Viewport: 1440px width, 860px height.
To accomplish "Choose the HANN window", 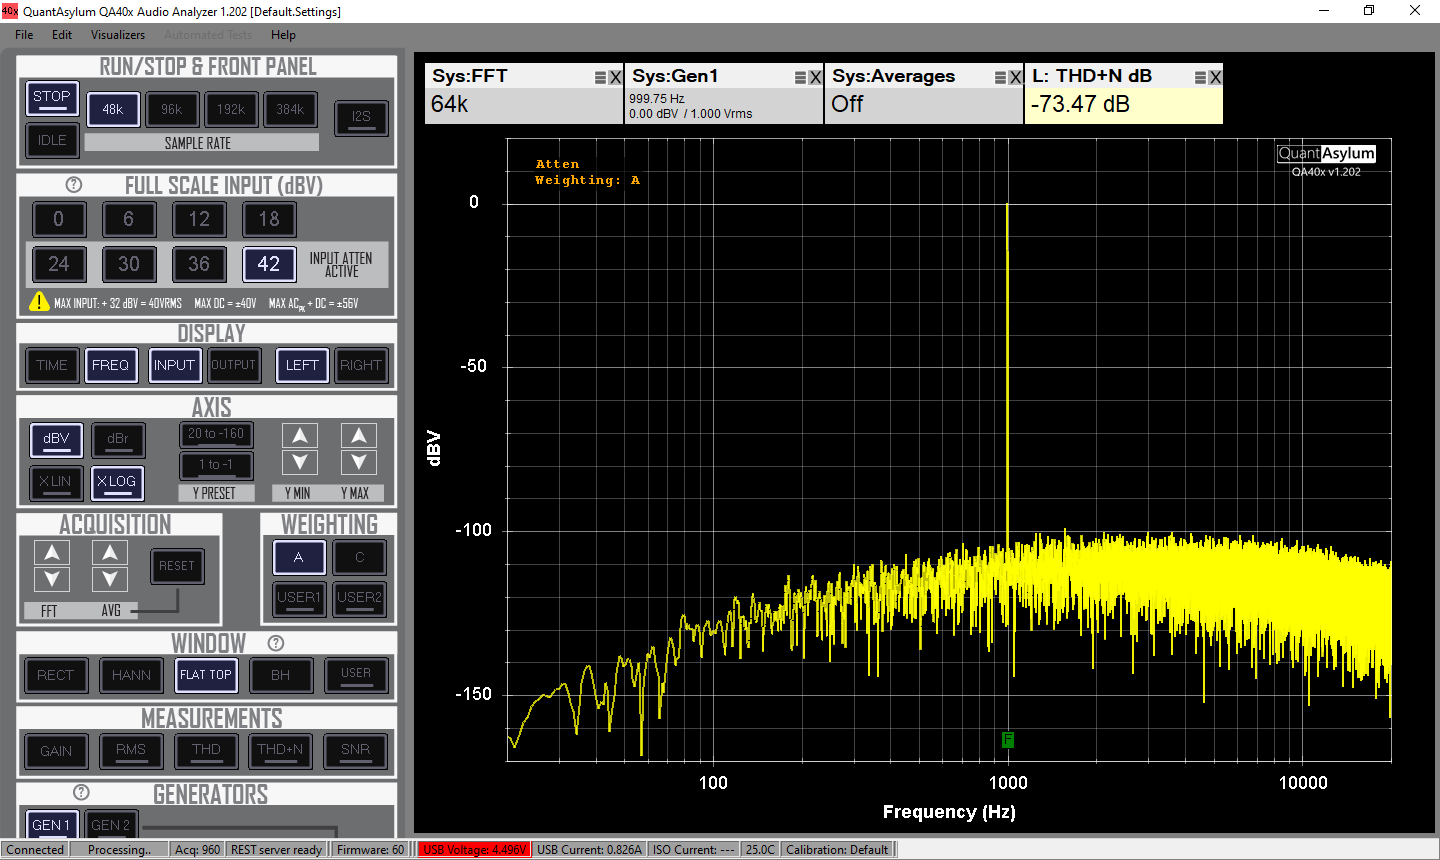I will tap(131, 676).
